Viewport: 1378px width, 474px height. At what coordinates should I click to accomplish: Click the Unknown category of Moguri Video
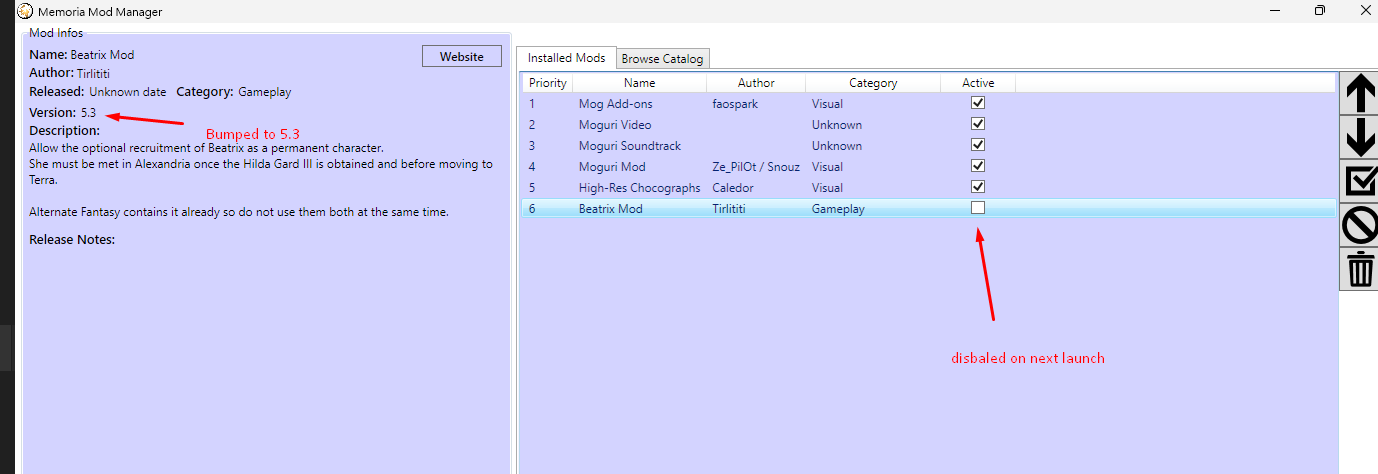837,125
